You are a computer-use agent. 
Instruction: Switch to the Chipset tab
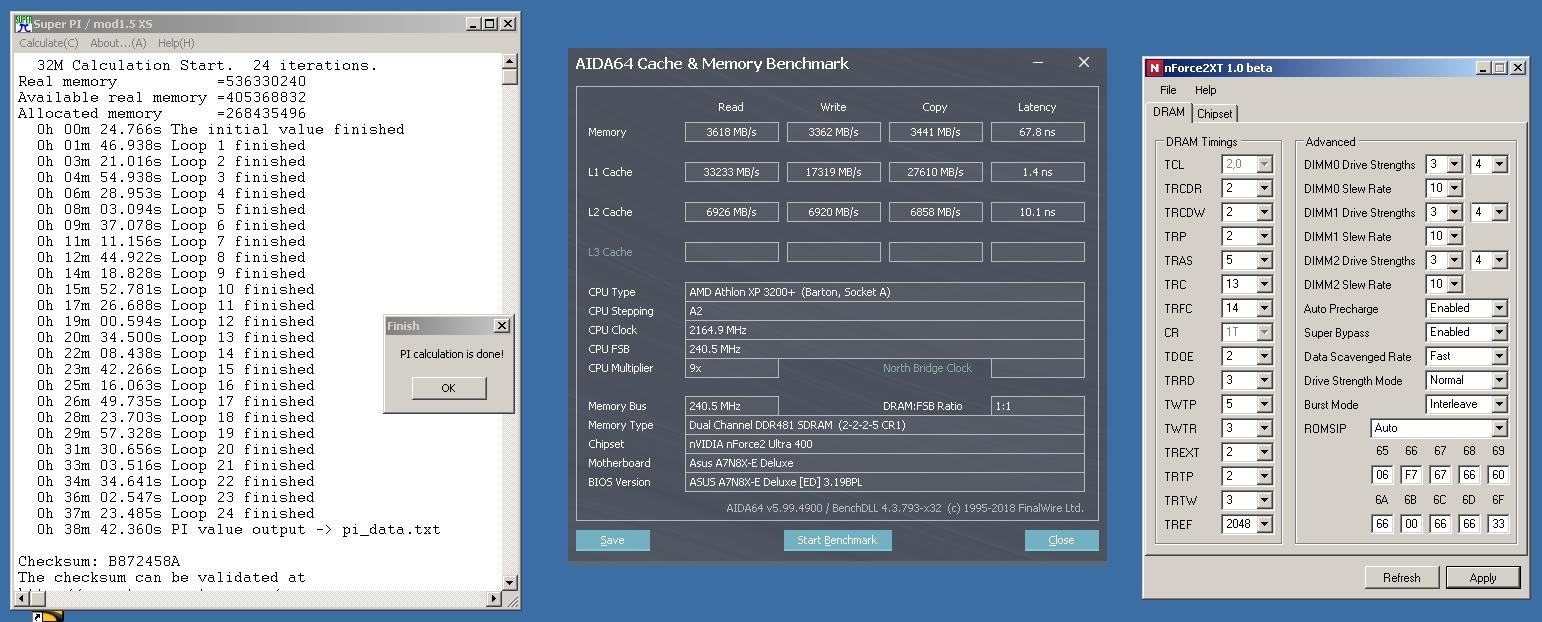1215,114
